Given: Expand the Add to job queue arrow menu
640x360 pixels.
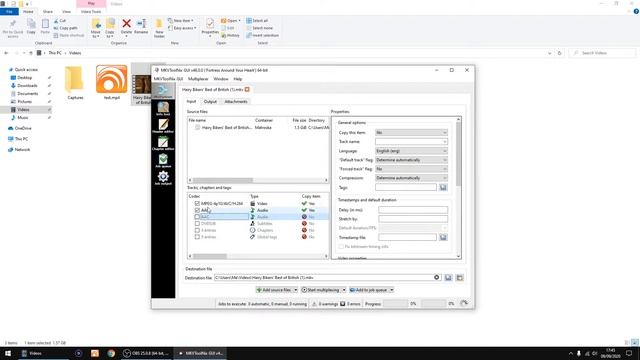Looking at the screenshot, I should click(x=391, y=290).
